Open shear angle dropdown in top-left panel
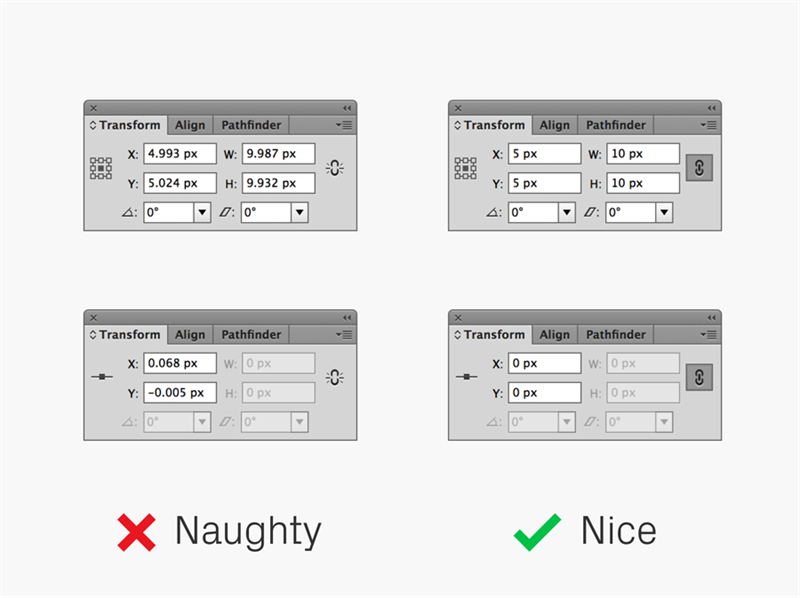 click(299, 212)
